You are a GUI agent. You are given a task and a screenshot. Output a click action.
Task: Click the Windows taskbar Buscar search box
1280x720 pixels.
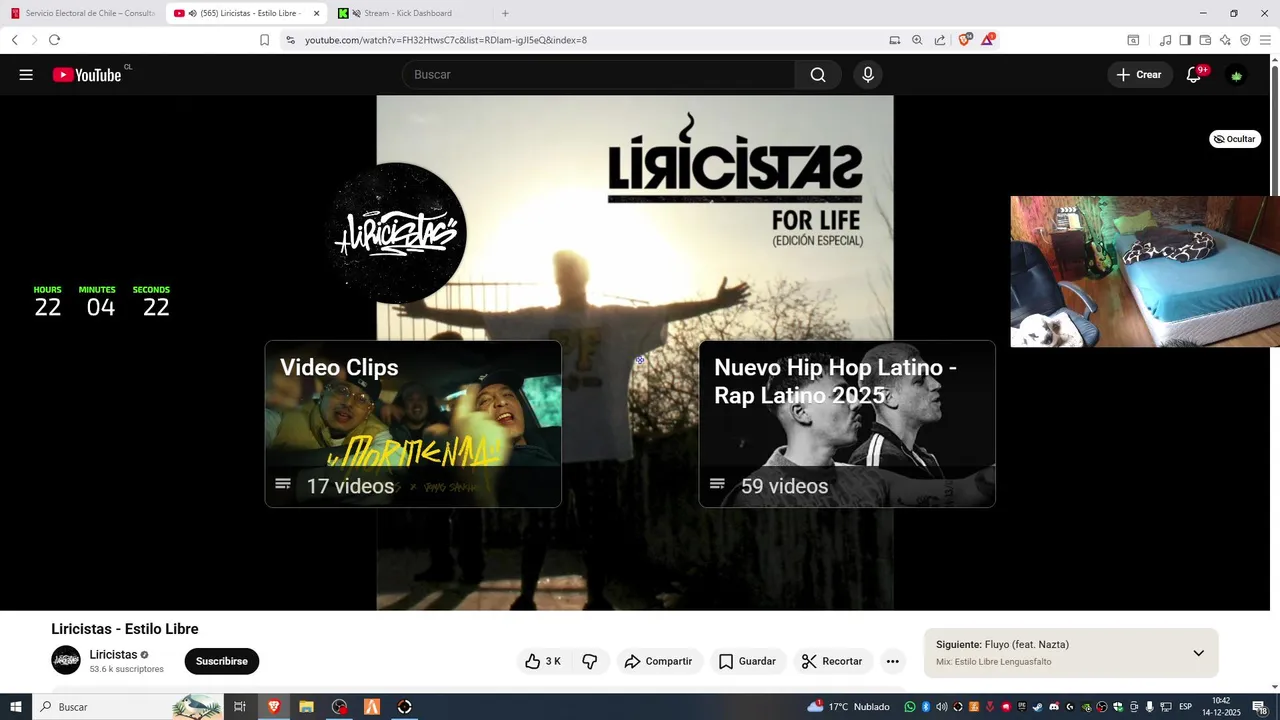[x=130, y=707]
